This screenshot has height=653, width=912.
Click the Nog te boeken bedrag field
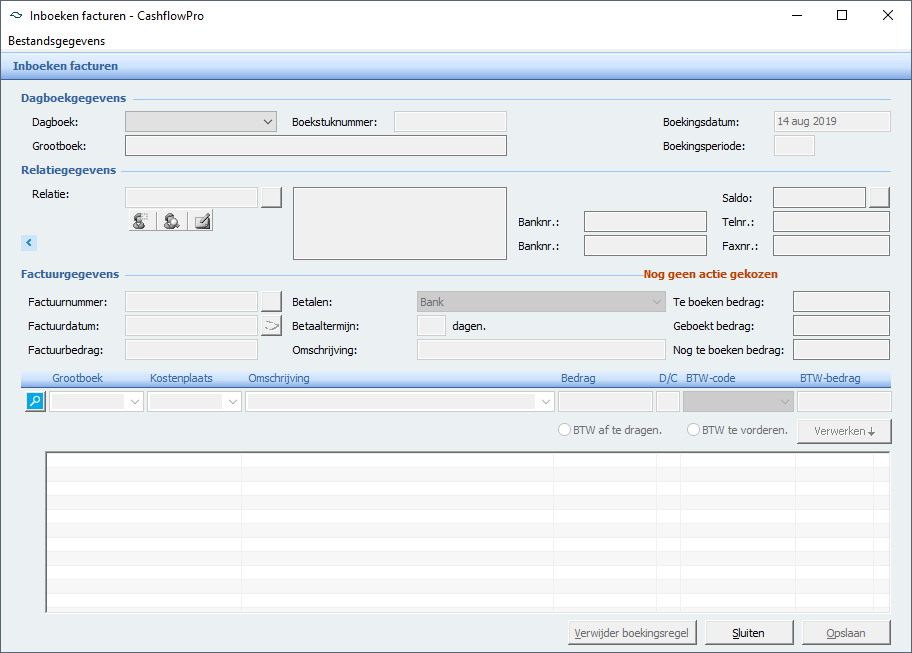841,349
